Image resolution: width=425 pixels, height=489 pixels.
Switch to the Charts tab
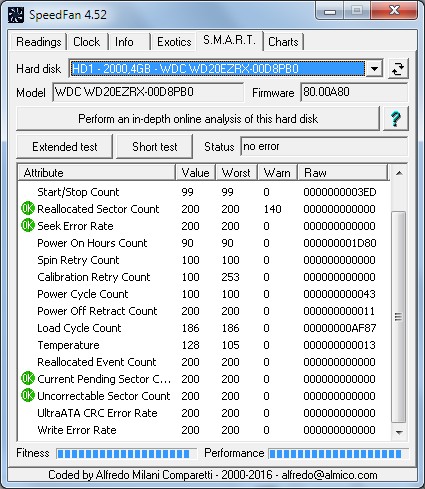(283, 42)
